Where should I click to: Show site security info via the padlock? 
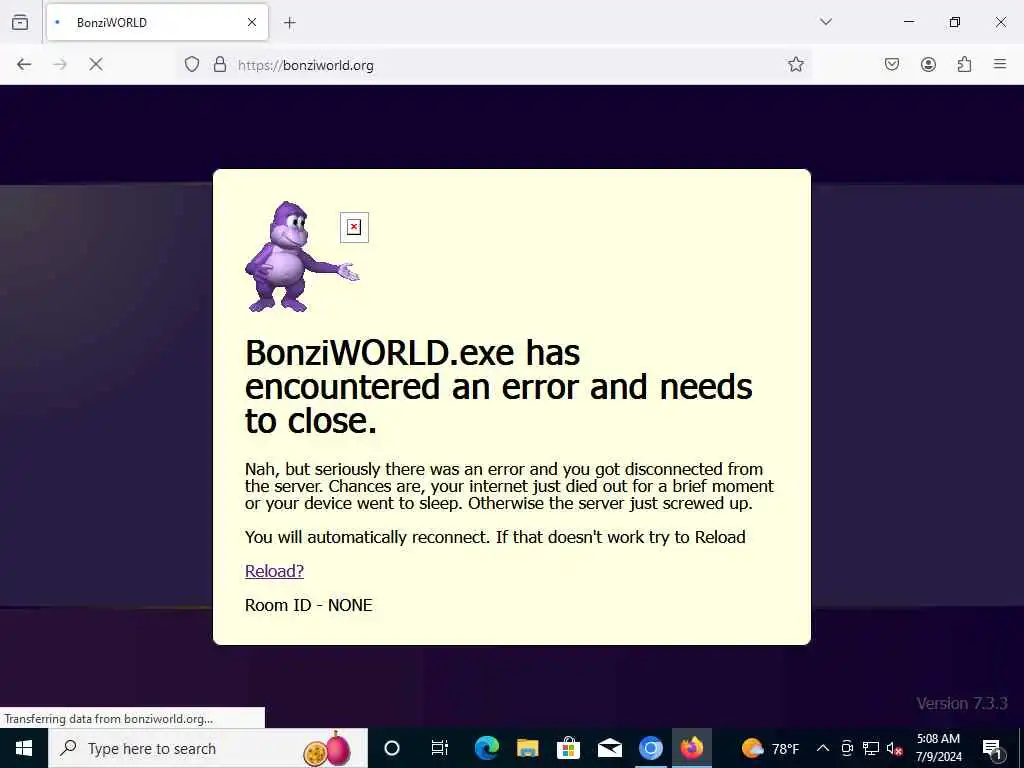pyautogui.click(x=220, y=64)
